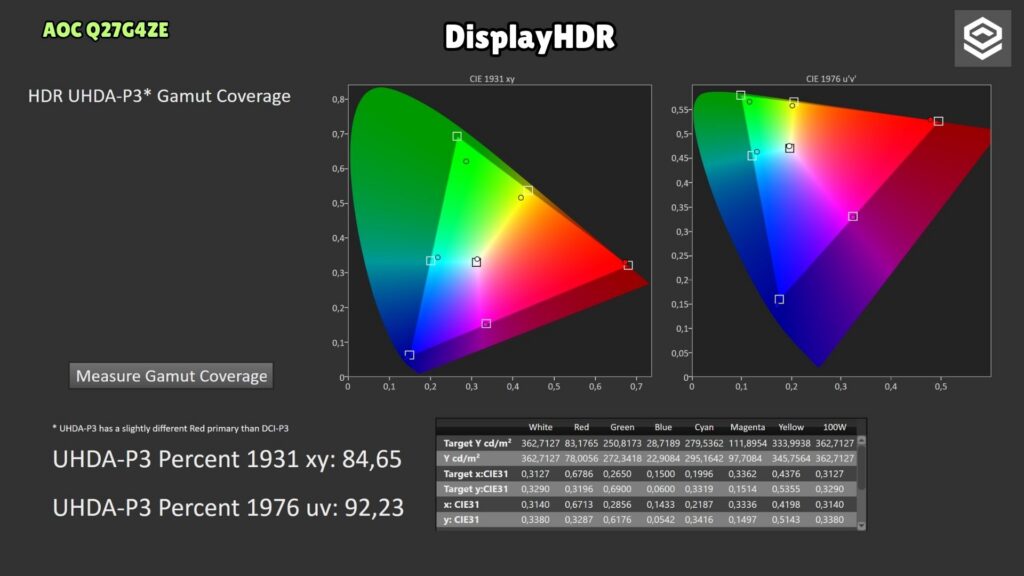The width and height of the screenshot is (1024, 576).
Task: Click the green primary target square in CIE 1931 chart
Action: 457,136
